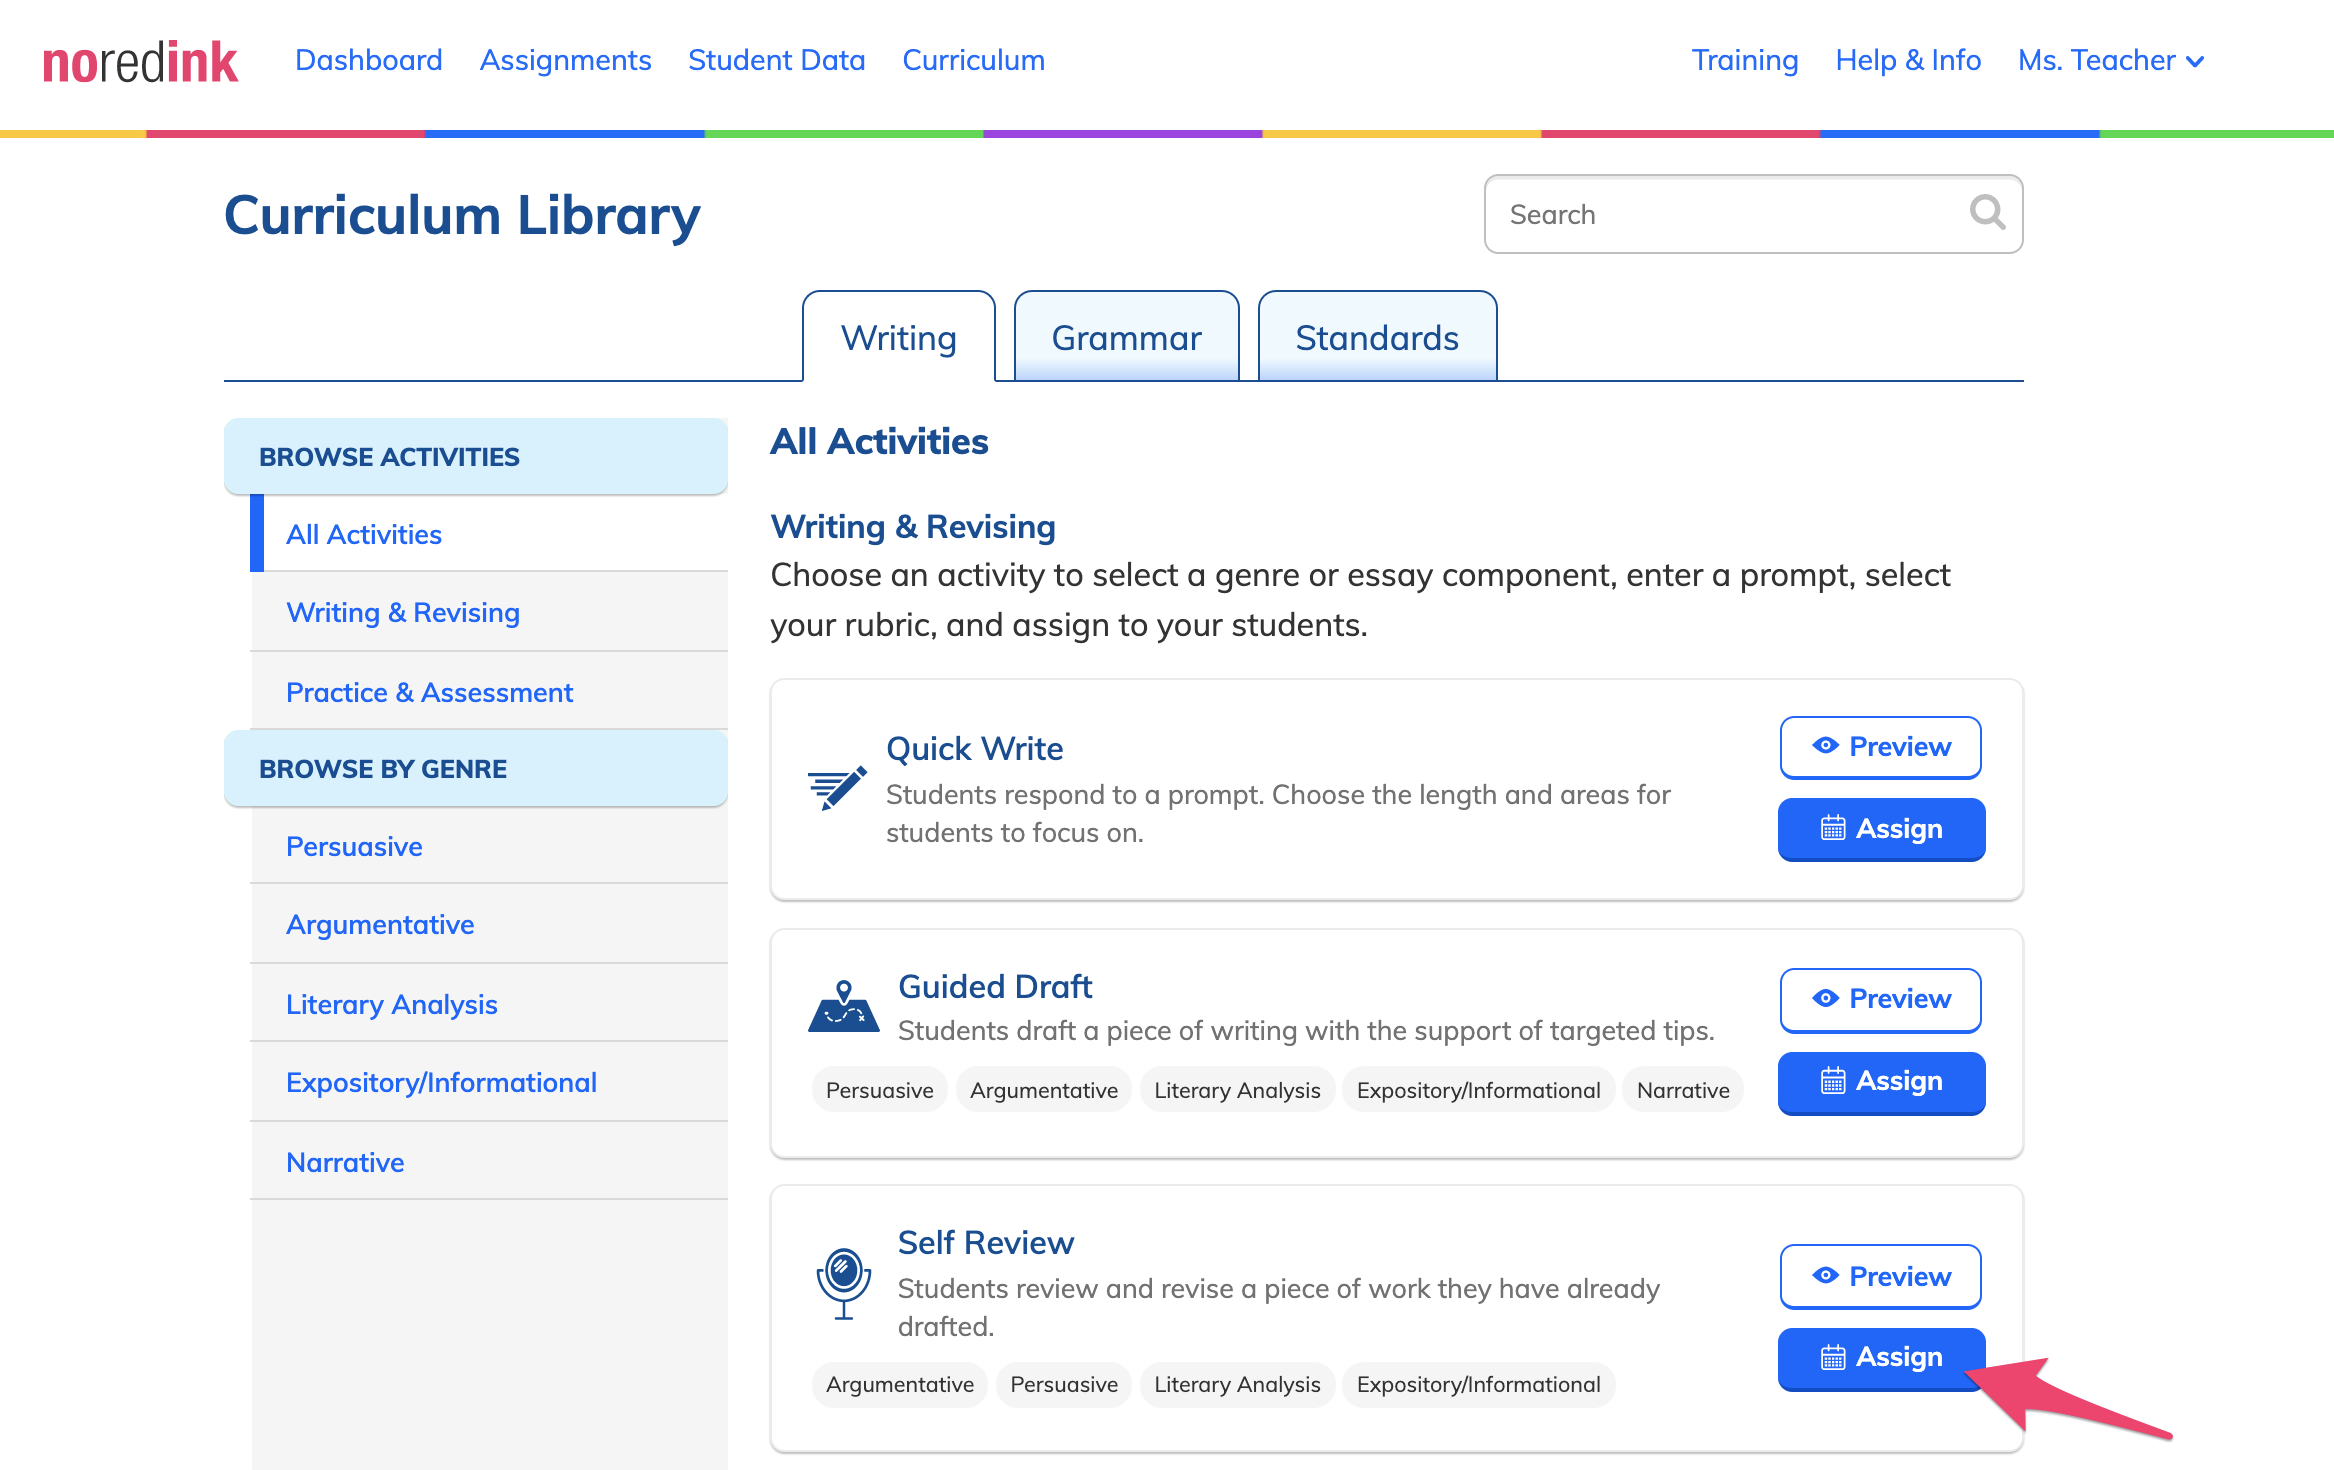The width and height of the screenshot is (2334, 1470).
Task: Browse Expository/Informational in the sidebar
Action: (x=489, y=1082)
